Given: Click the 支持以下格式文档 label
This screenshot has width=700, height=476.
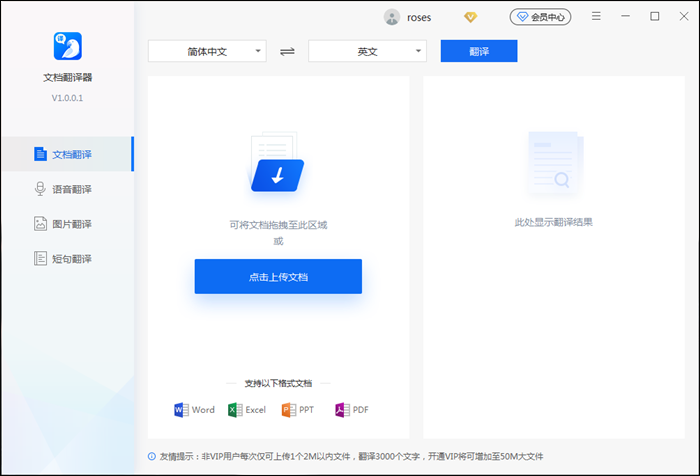Looking at the screenshot, I should pyautogui.click(x=278, y=383).
